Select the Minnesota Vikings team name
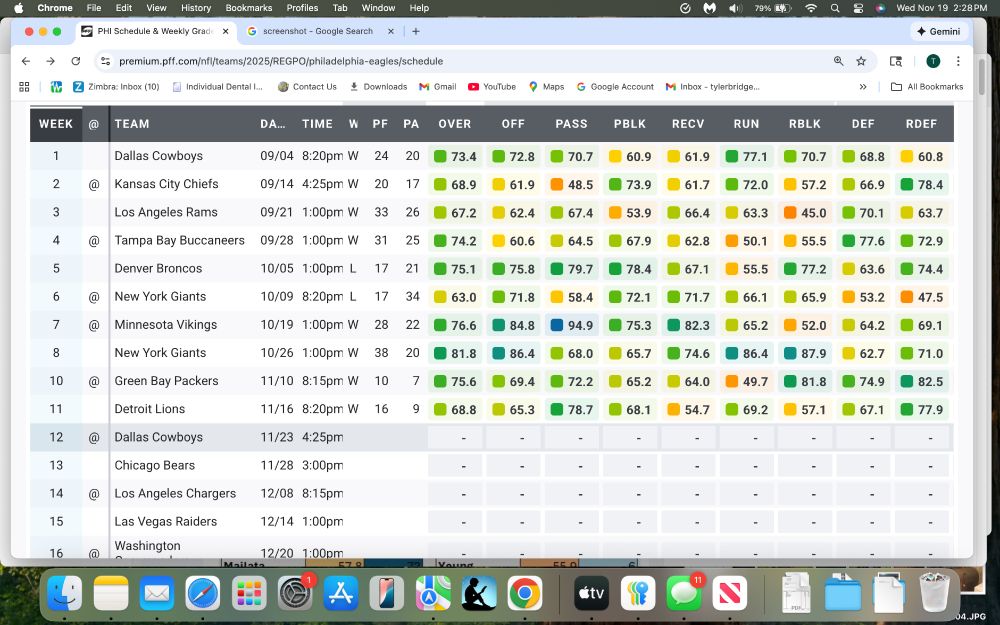The height and width of the screenshot is (625, 1000). [166, 325]
